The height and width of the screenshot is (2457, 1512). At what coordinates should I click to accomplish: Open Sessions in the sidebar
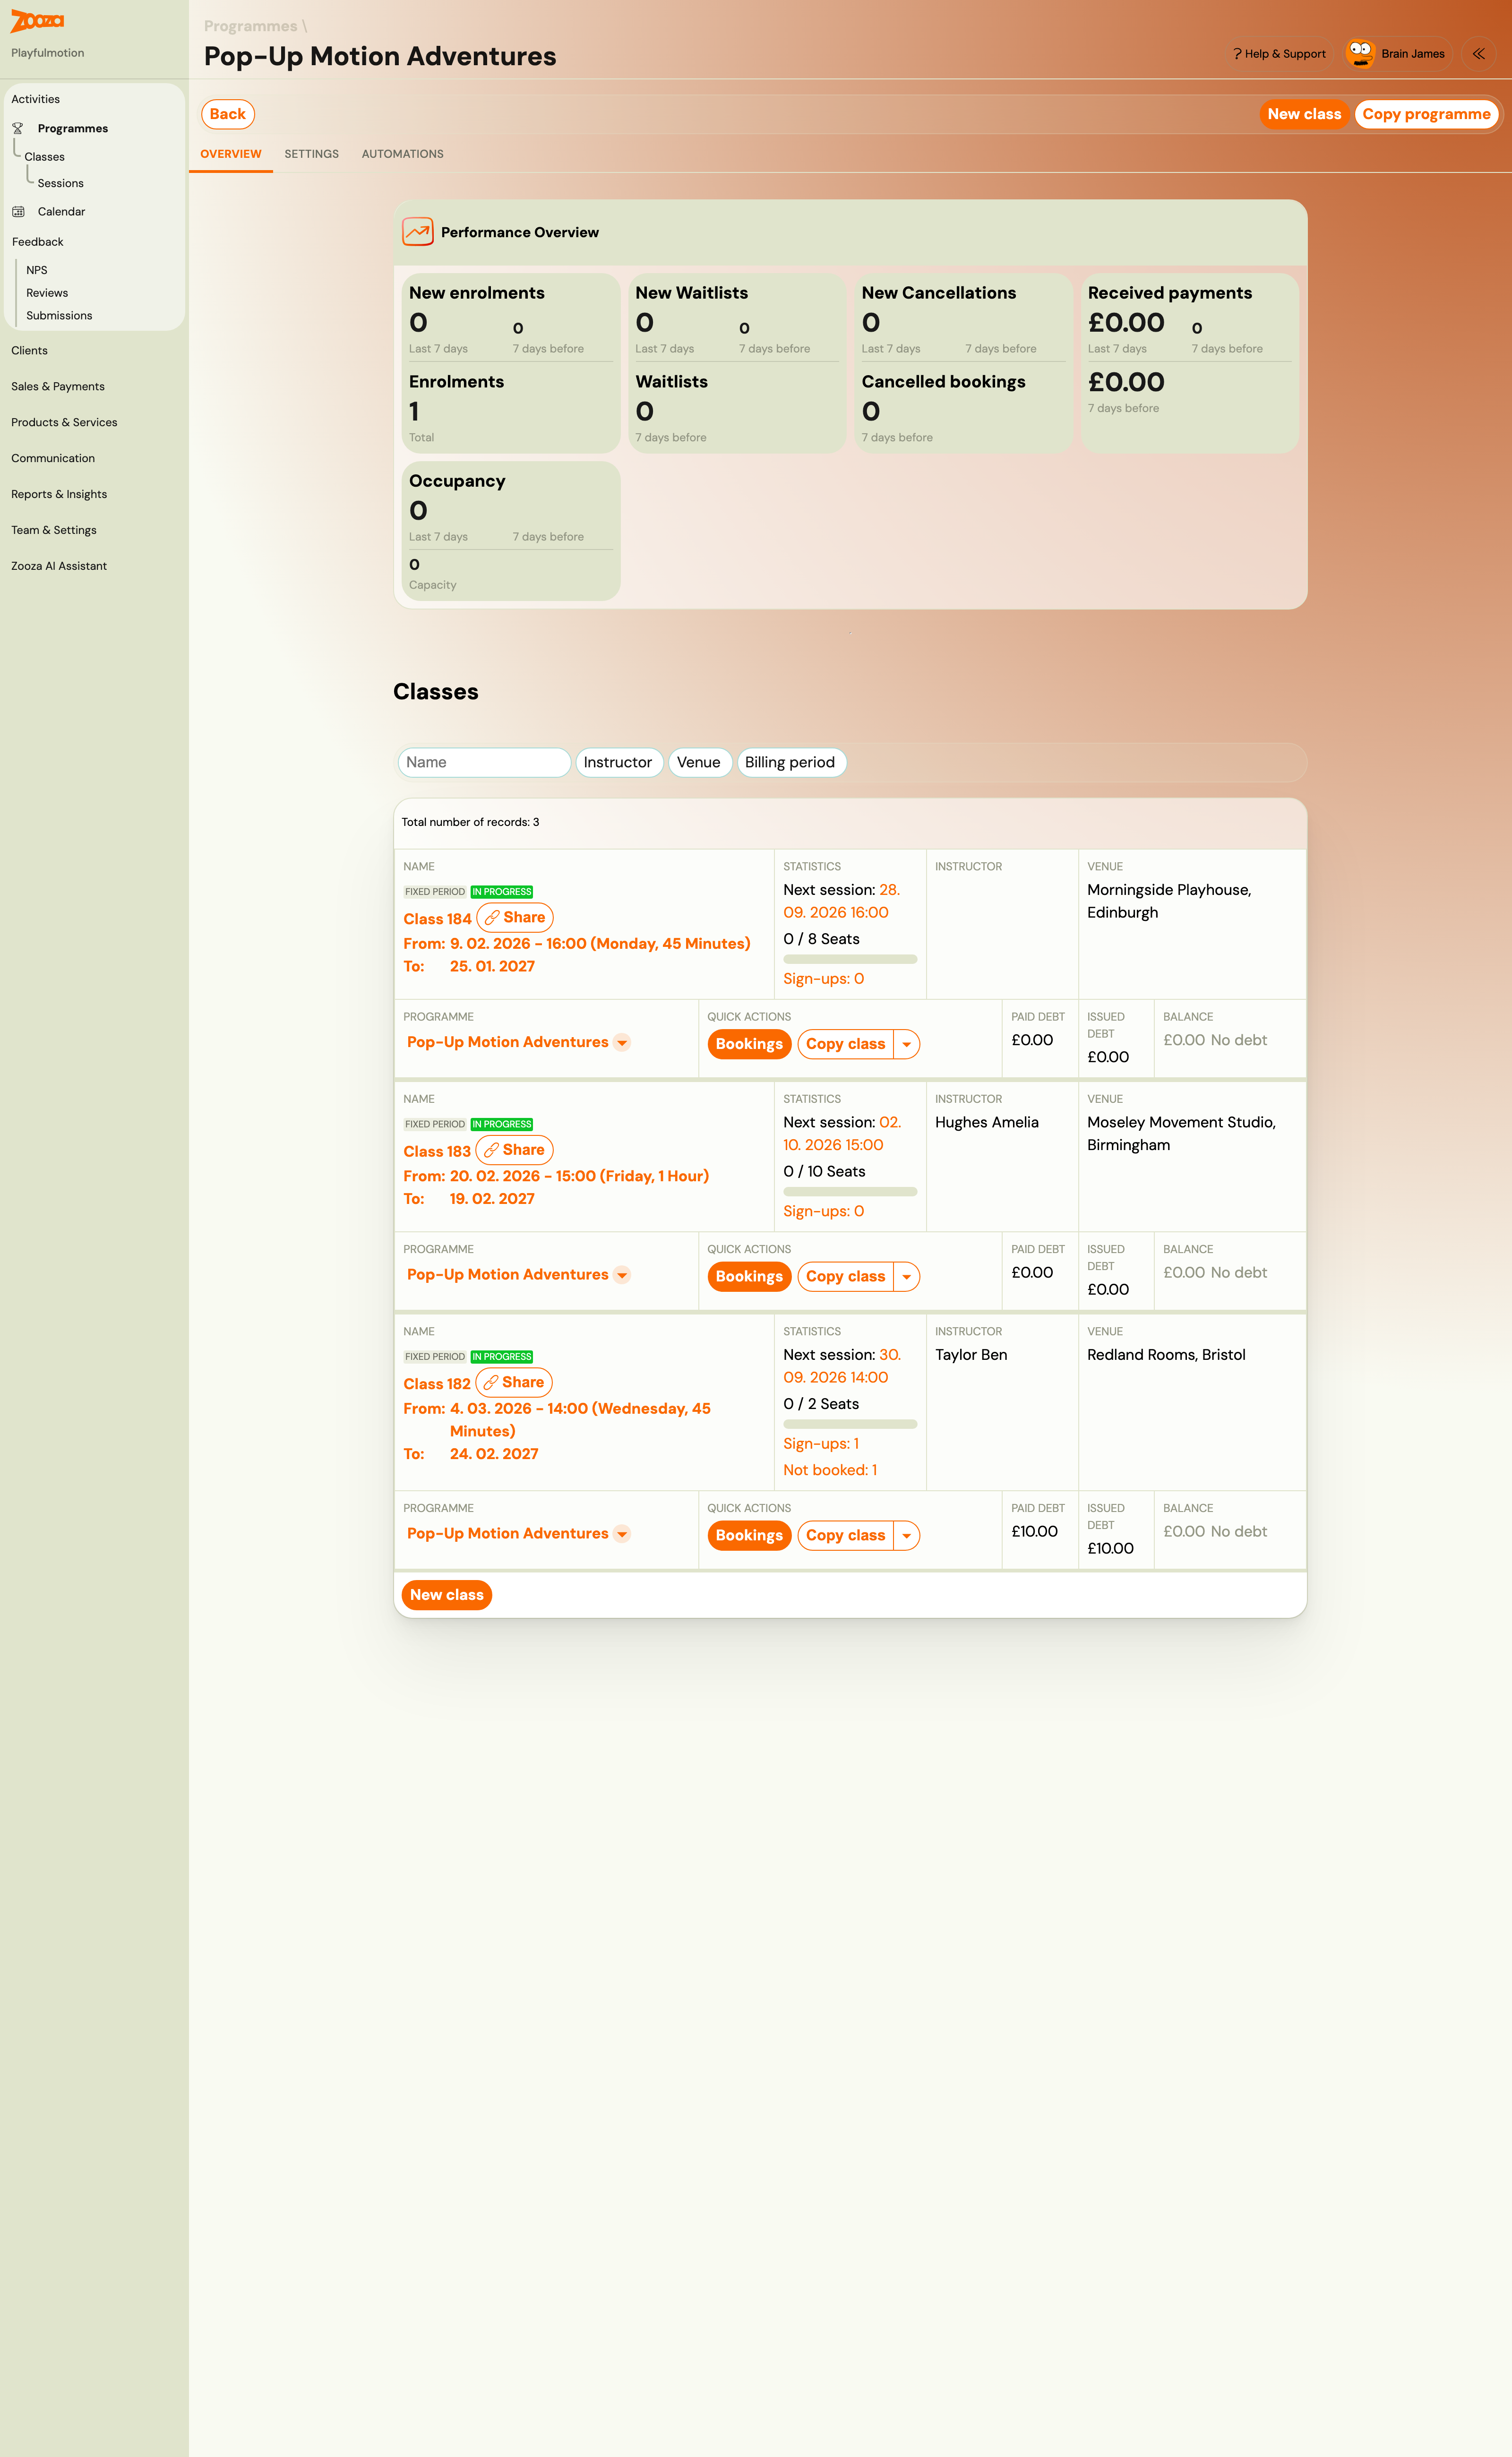(x=61, y=184)
